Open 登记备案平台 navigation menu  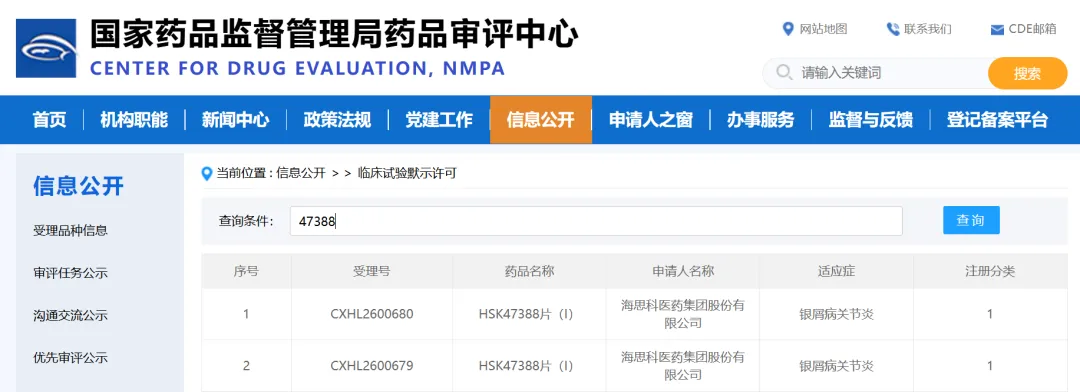click(997, 120)
